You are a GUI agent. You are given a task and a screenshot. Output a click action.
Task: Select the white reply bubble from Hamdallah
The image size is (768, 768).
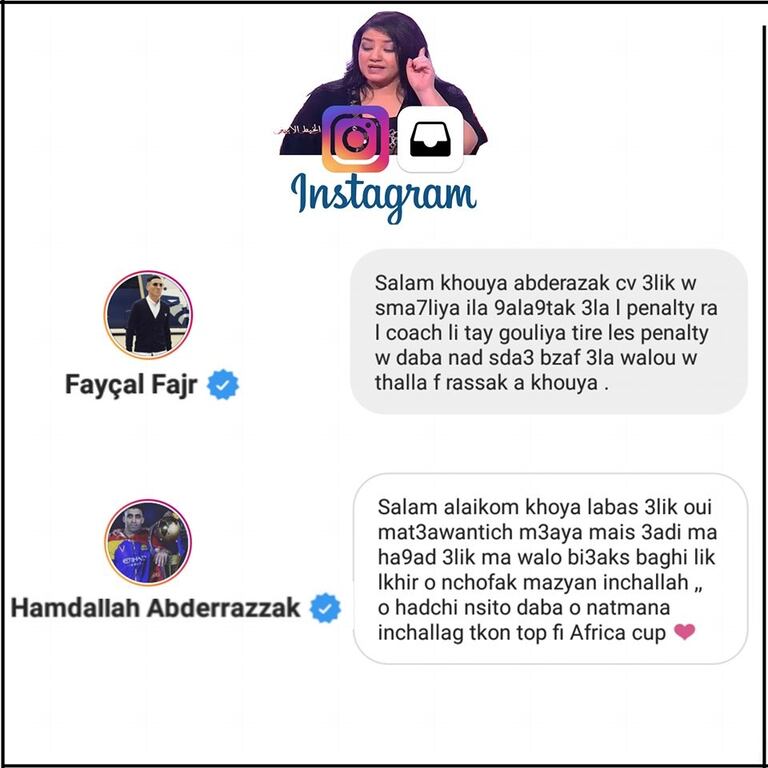tap(551, 569)
